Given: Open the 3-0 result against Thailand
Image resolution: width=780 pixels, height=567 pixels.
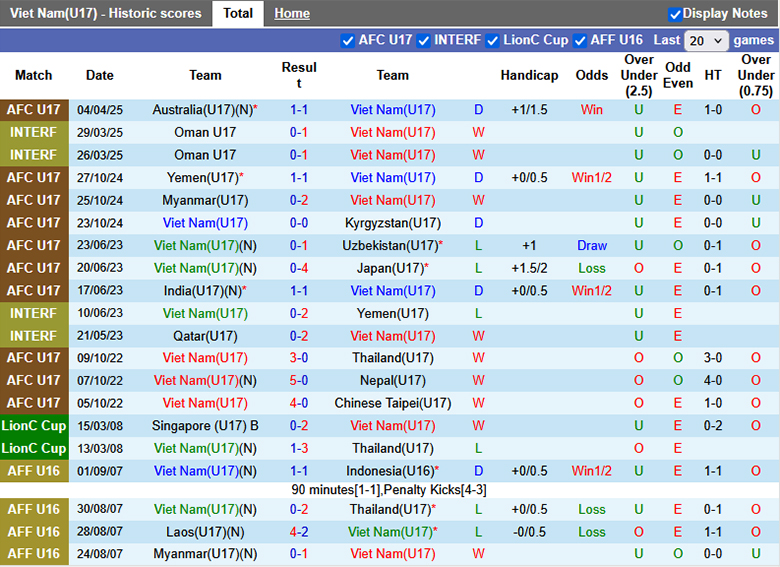Looking at the screenshot, I should [x=298, y=358].
